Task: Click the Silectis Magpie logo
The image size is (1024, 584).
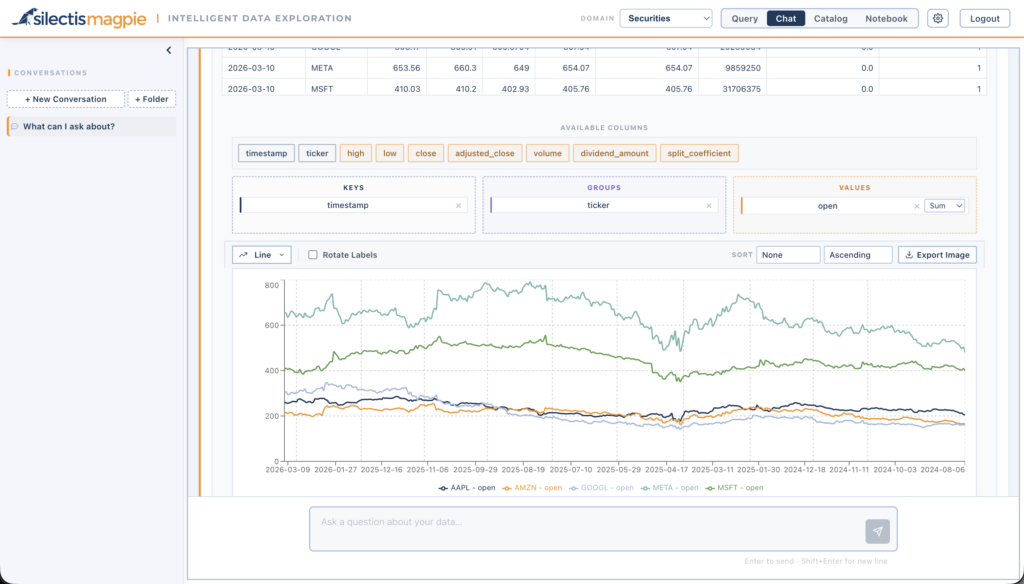Action: point(80,18)
